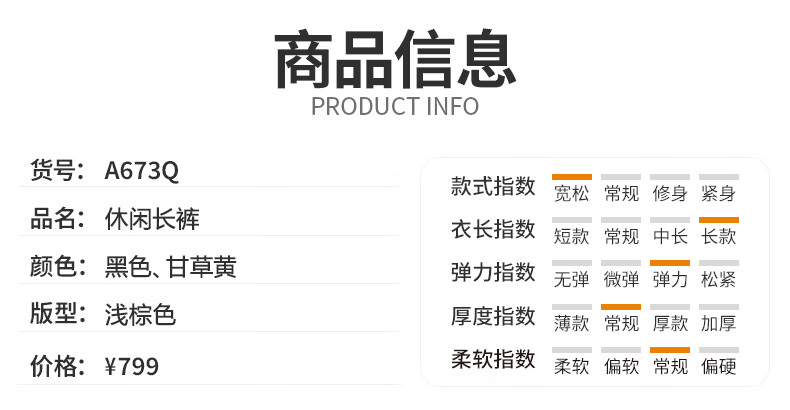The width and height of the screenshot is (790, 410).
Task: Pick the 无弹 elasticity option
Action: click(571, 279)
